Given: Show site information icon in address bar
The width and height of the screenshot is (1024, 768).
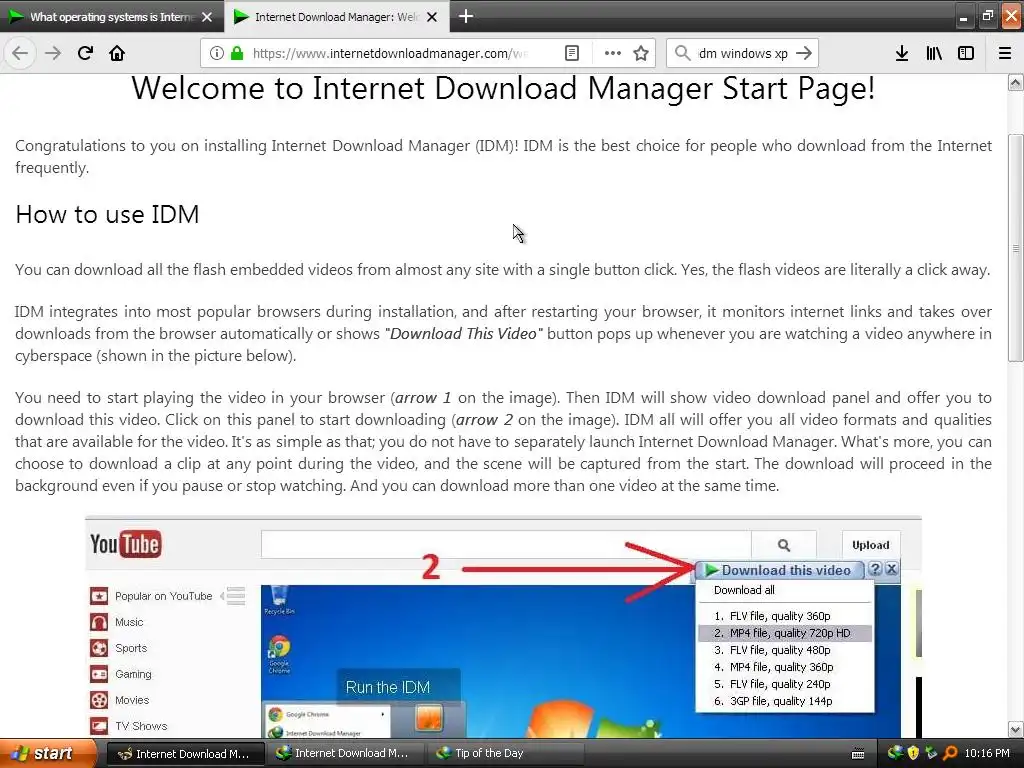Looking at the screenshot, I should (217, 53).
